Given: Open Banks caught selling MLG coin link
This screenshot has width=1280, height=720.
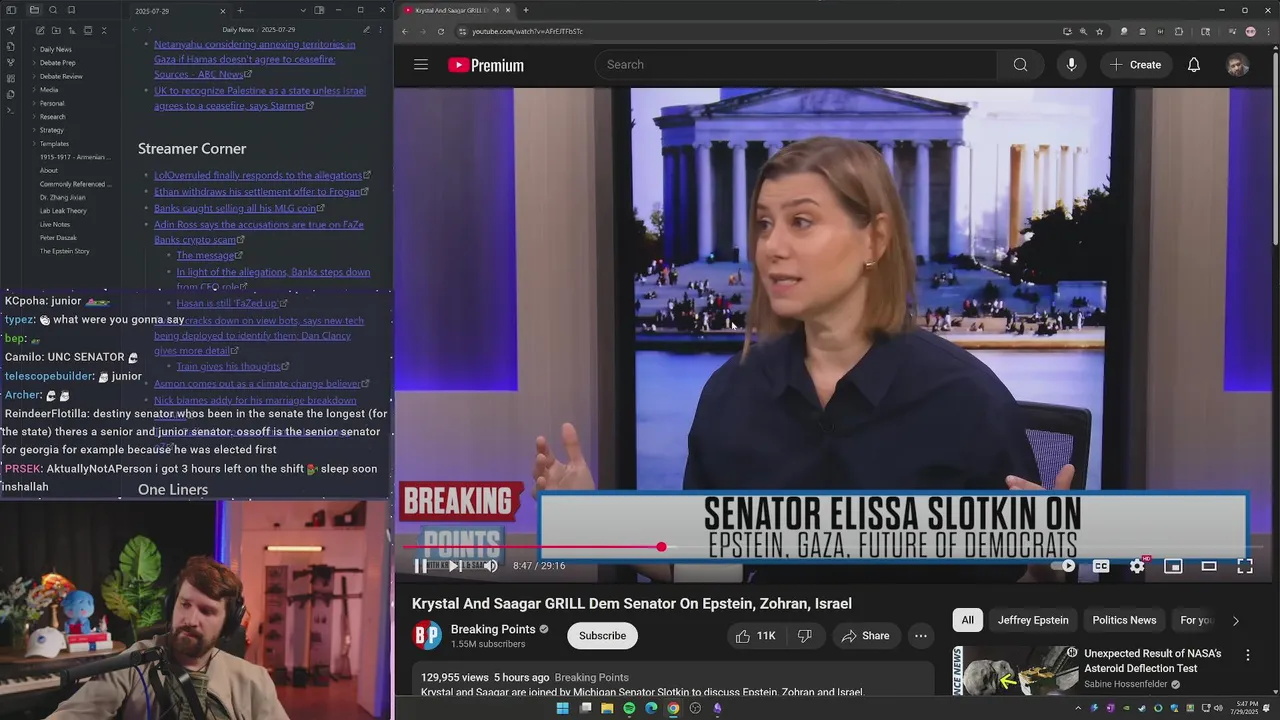Looking at the screenshot, I should coord(235,208).
